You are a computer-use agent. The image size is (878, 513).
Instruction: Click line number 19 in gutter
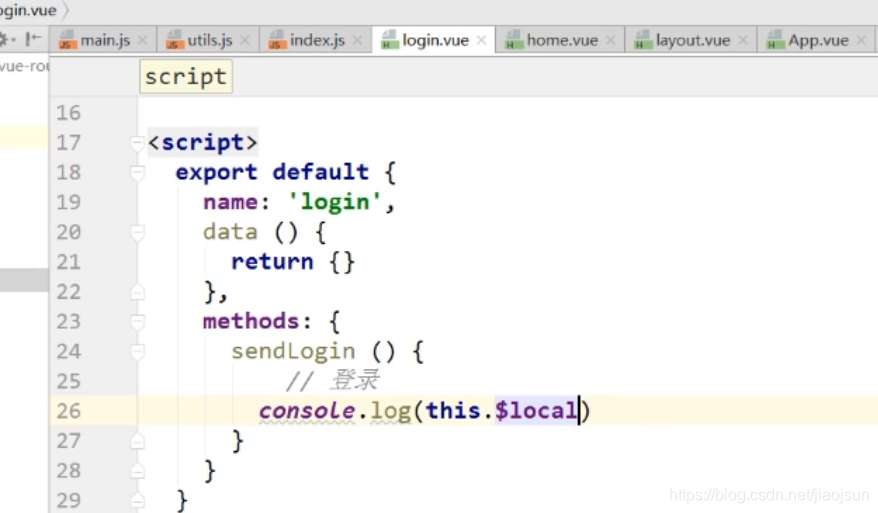point(68,202)
